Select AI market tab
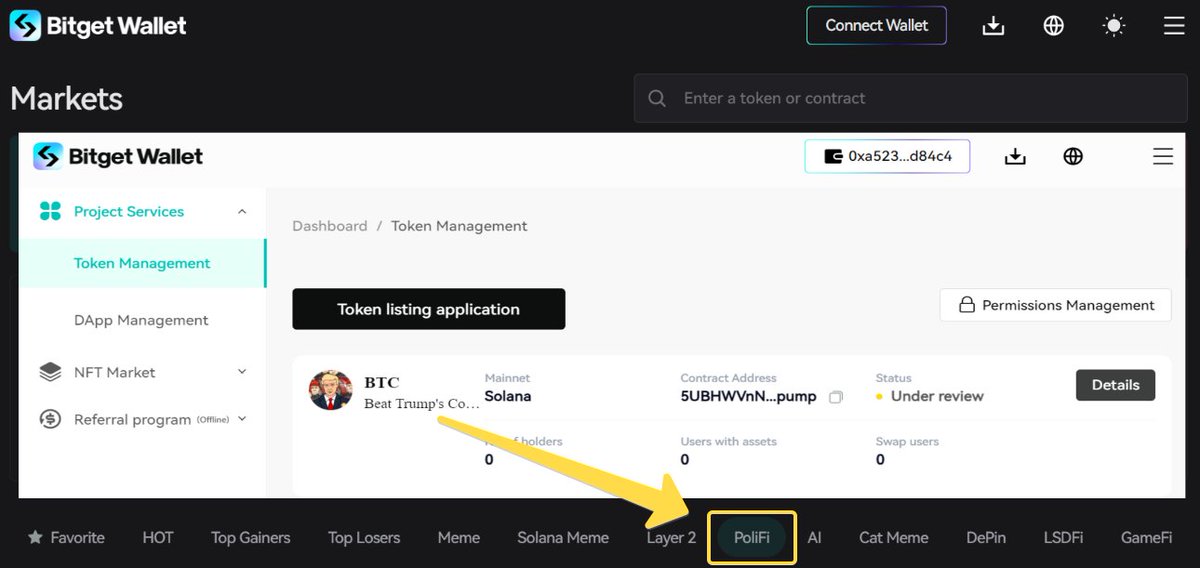The height and width of the screenshot is (568, 1200). click(x=814, y=537)
